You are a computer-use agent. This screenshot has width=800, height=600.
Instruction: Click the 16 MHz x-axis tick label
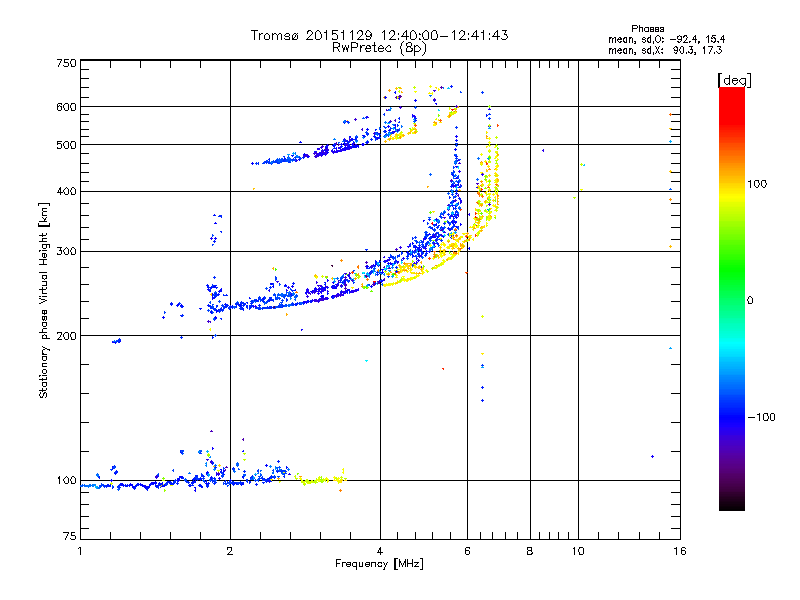click(x=677, y=551)
